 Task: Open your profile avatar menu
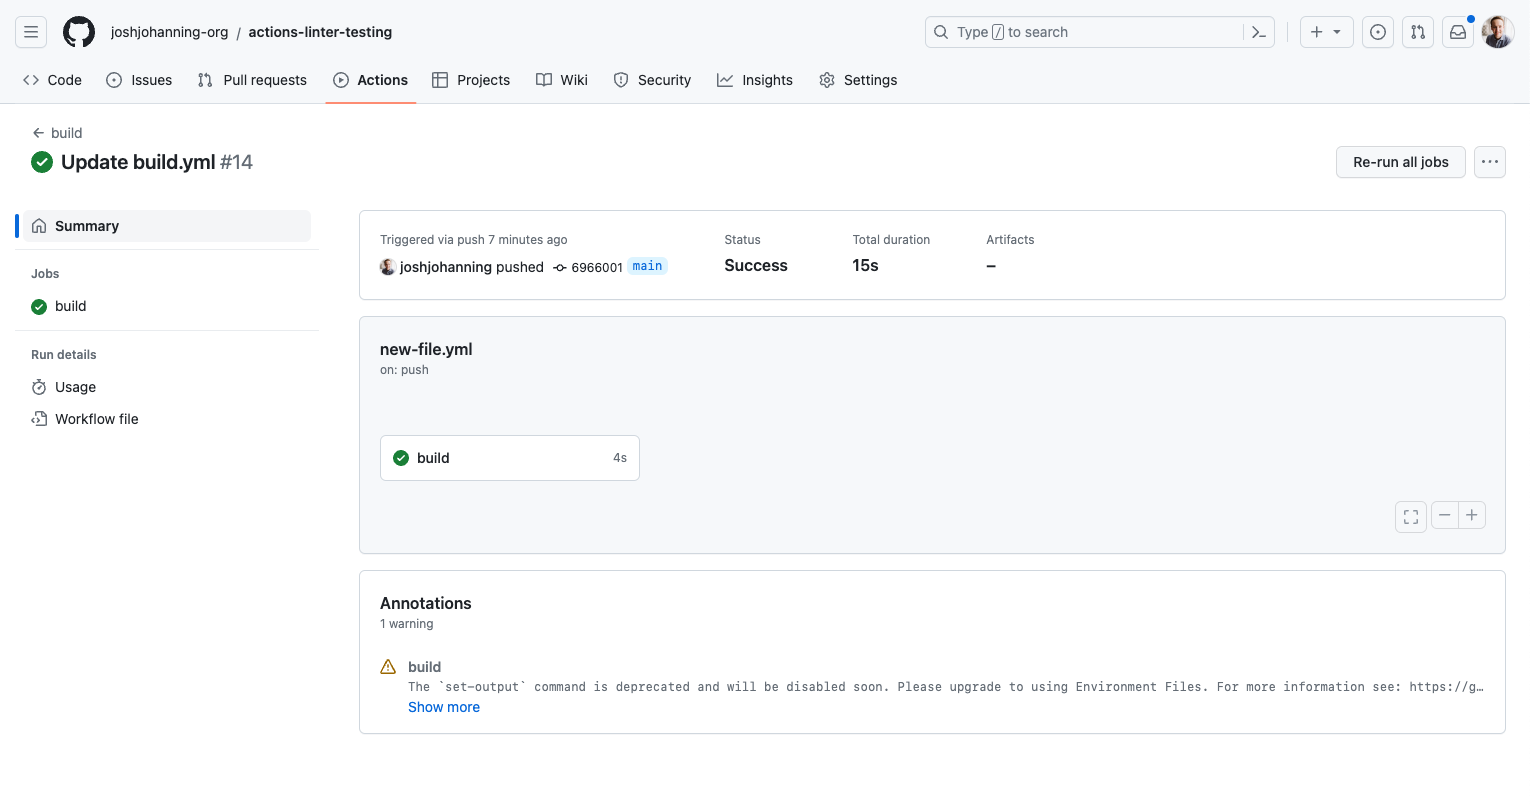[1497, 31]
